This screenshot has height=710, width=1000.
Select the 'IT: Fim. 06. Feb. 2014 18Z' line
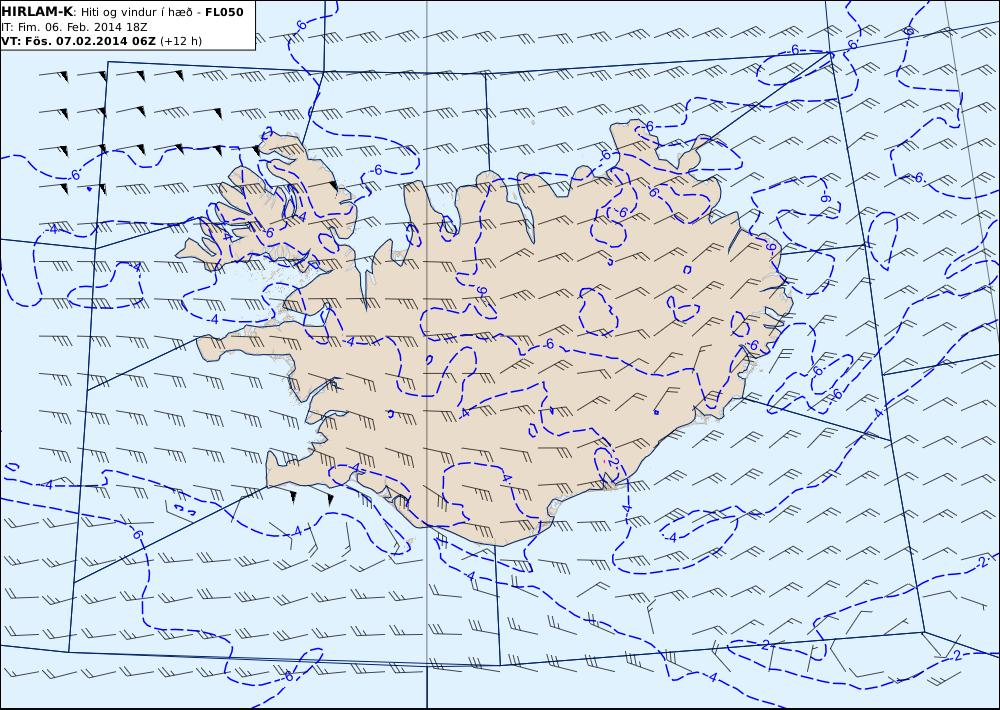coord(75,27)
